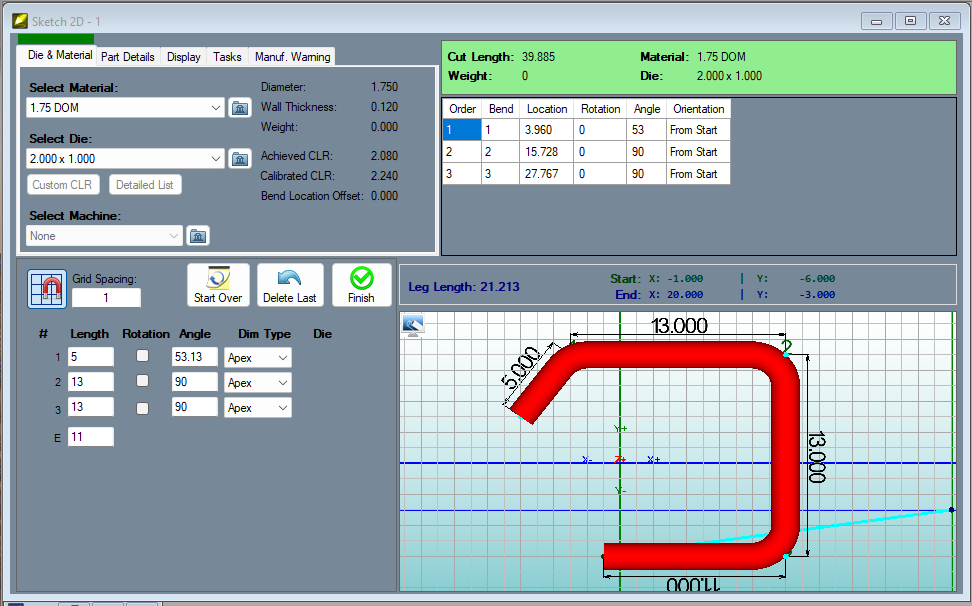Screen dimensions: 972x606
Task: Switch to the Part Details tab
Action: click(x=128, y=56)
